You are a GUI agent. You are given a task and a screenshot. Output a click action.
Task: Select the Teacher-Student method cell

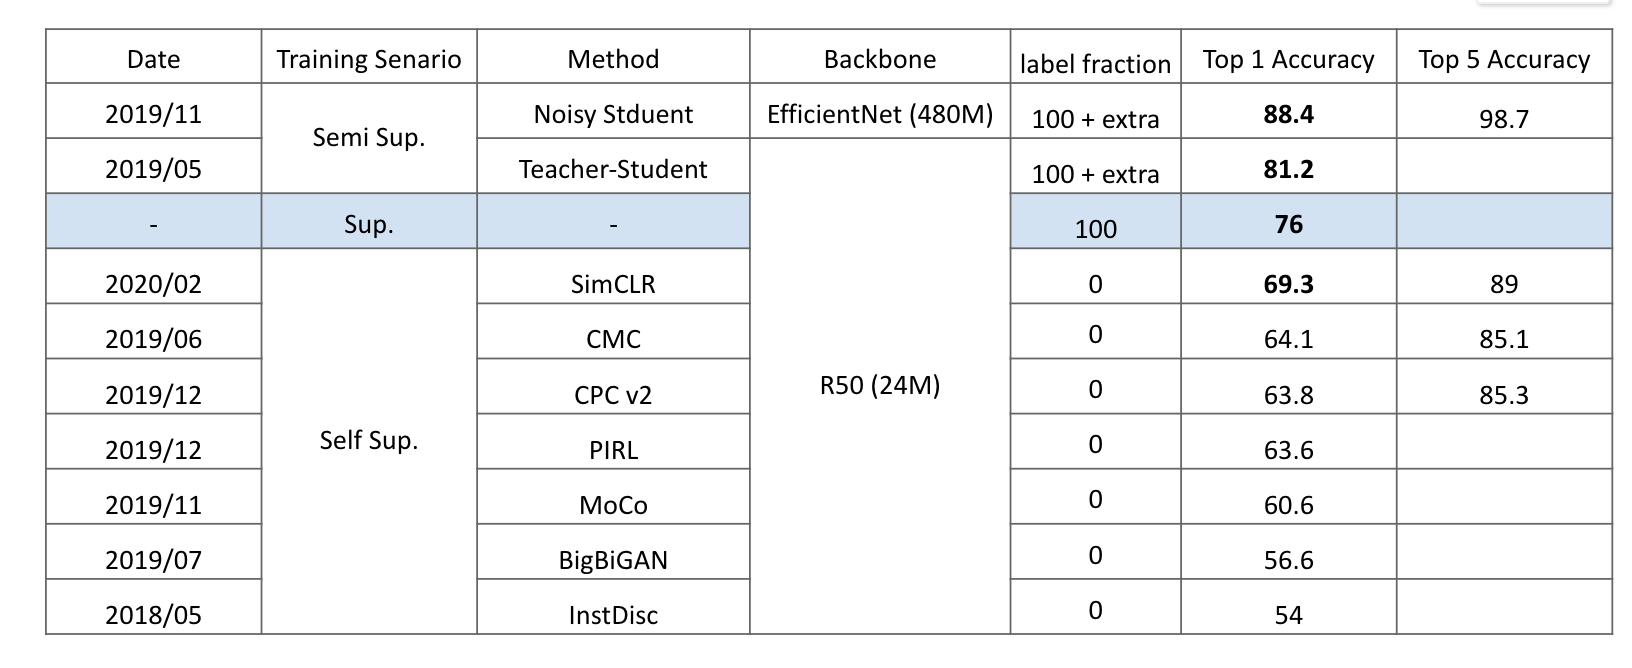pos(613,169)
